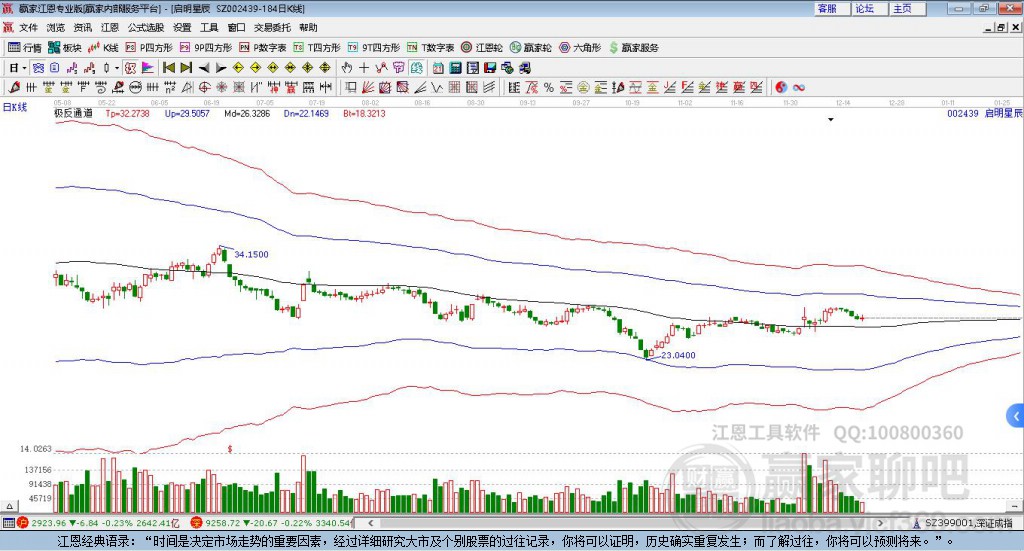1024x551 pixels.
Task: Open the 9T四方形 tool
Action: point(374,48)
